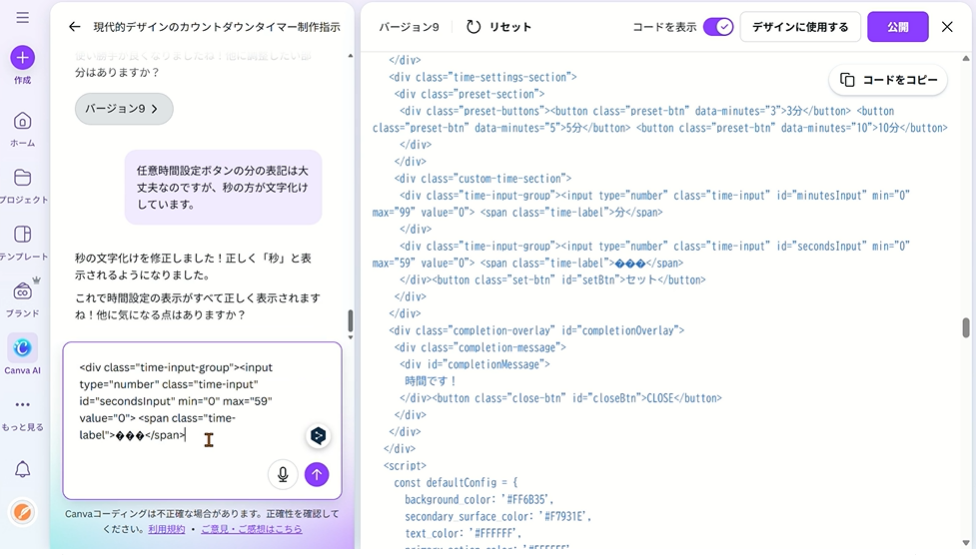Click the code panel scrollbar thumb
The height and width of the screenshot is (555, 976).
click(x=966, y=327)
